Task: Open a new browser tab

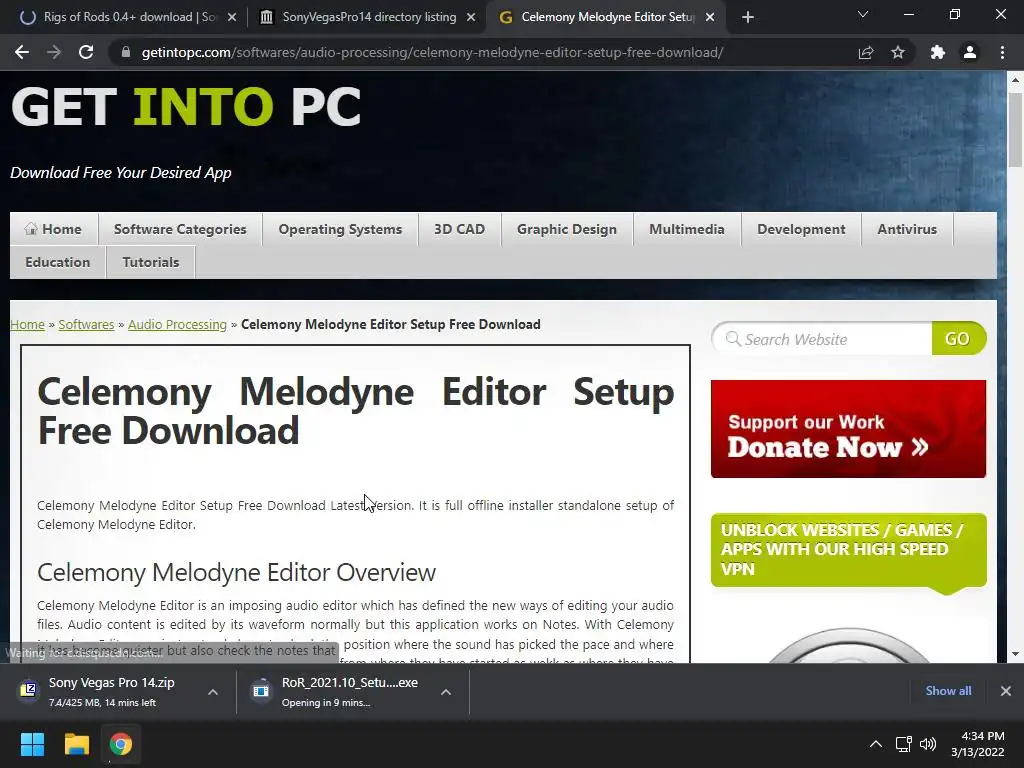Action: click(748, 17)
